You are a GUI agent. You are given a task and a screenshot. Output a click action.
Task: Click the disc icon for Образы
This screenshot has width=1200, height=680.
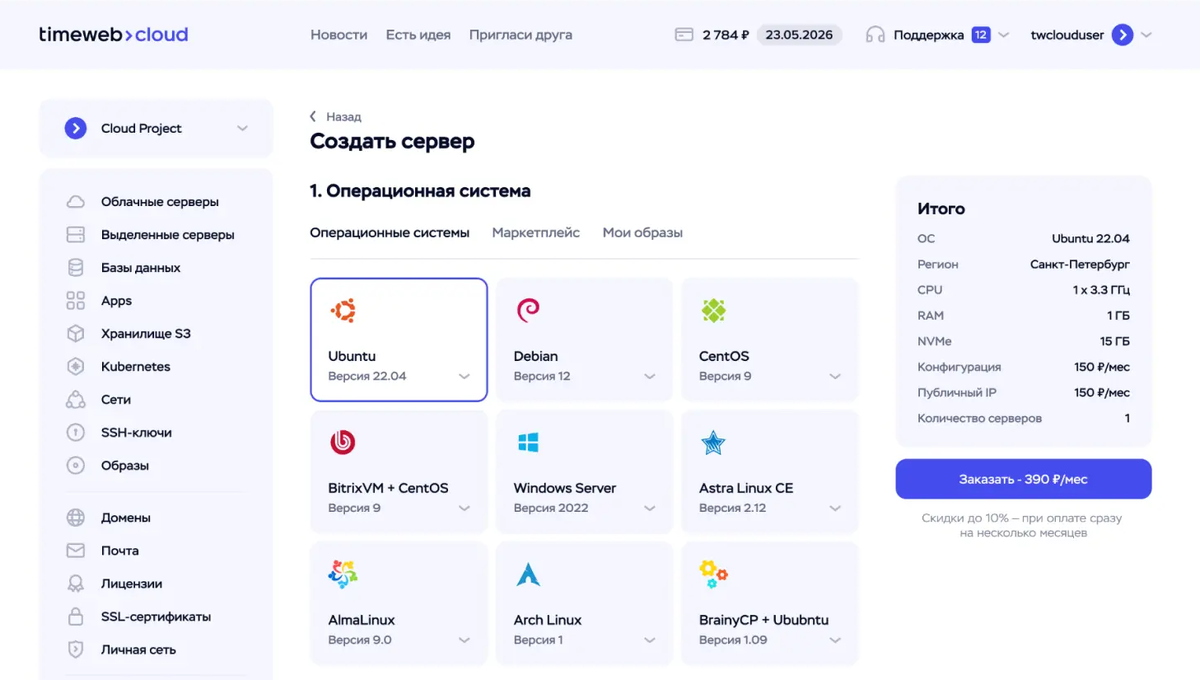[x=76, y=466]
